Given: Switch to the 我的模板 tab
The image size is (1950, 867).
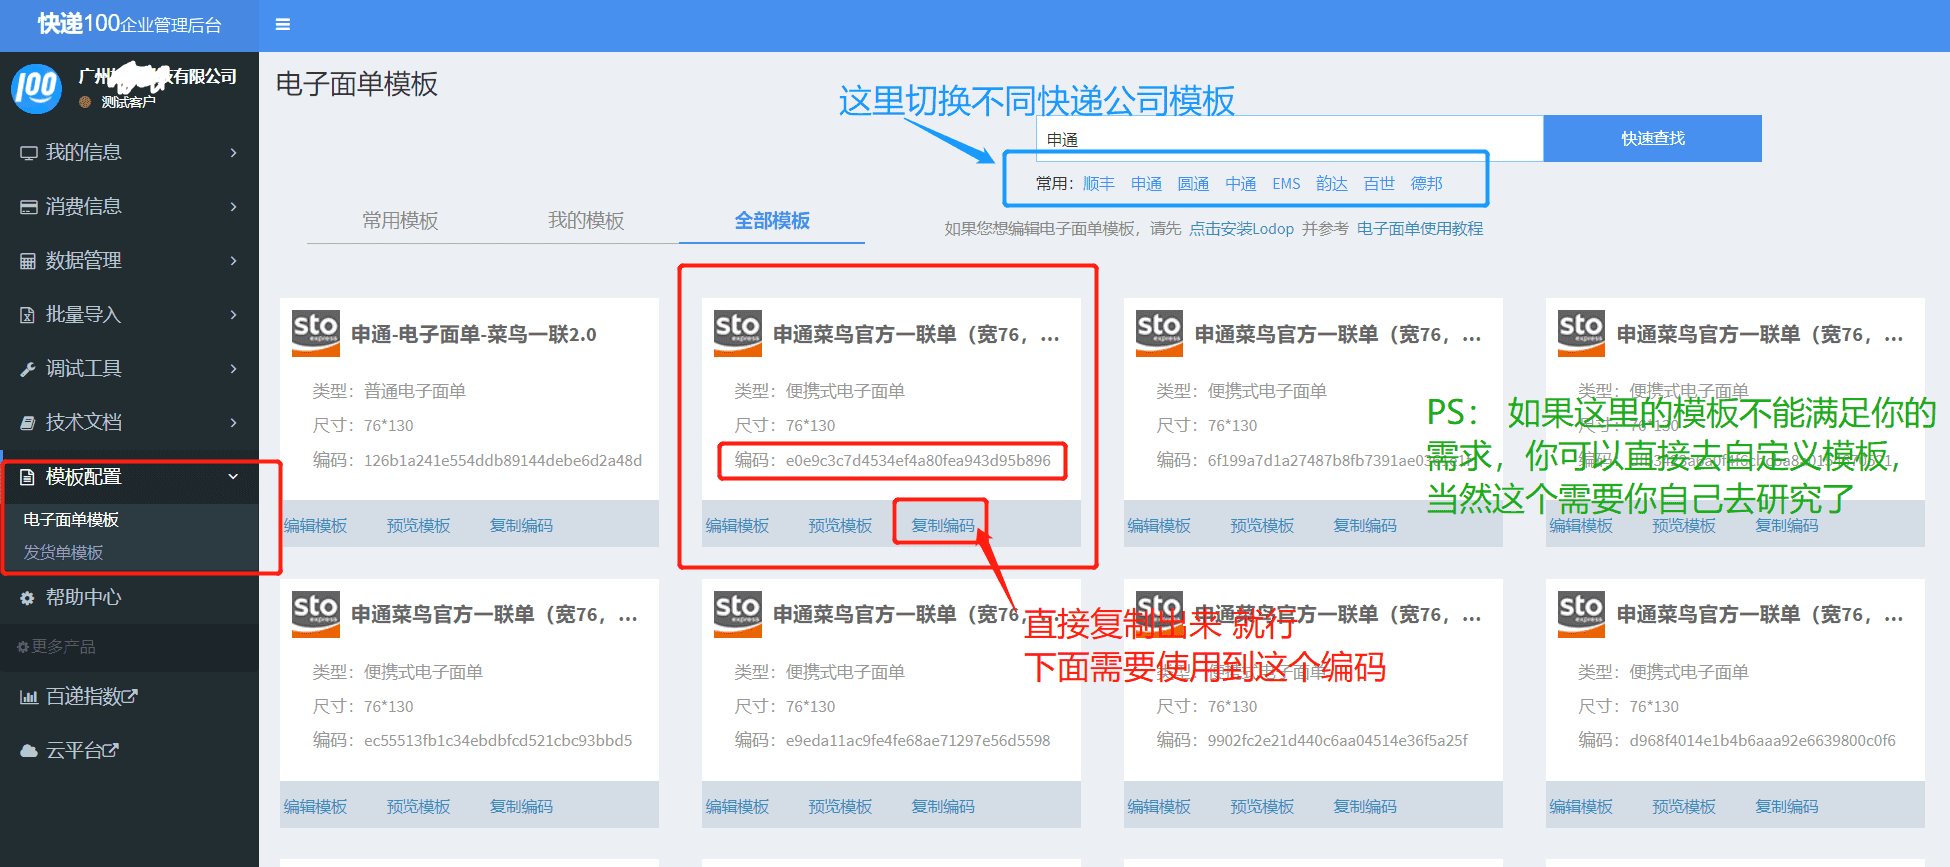Looking at the screenshot, I should click(586, 221).
